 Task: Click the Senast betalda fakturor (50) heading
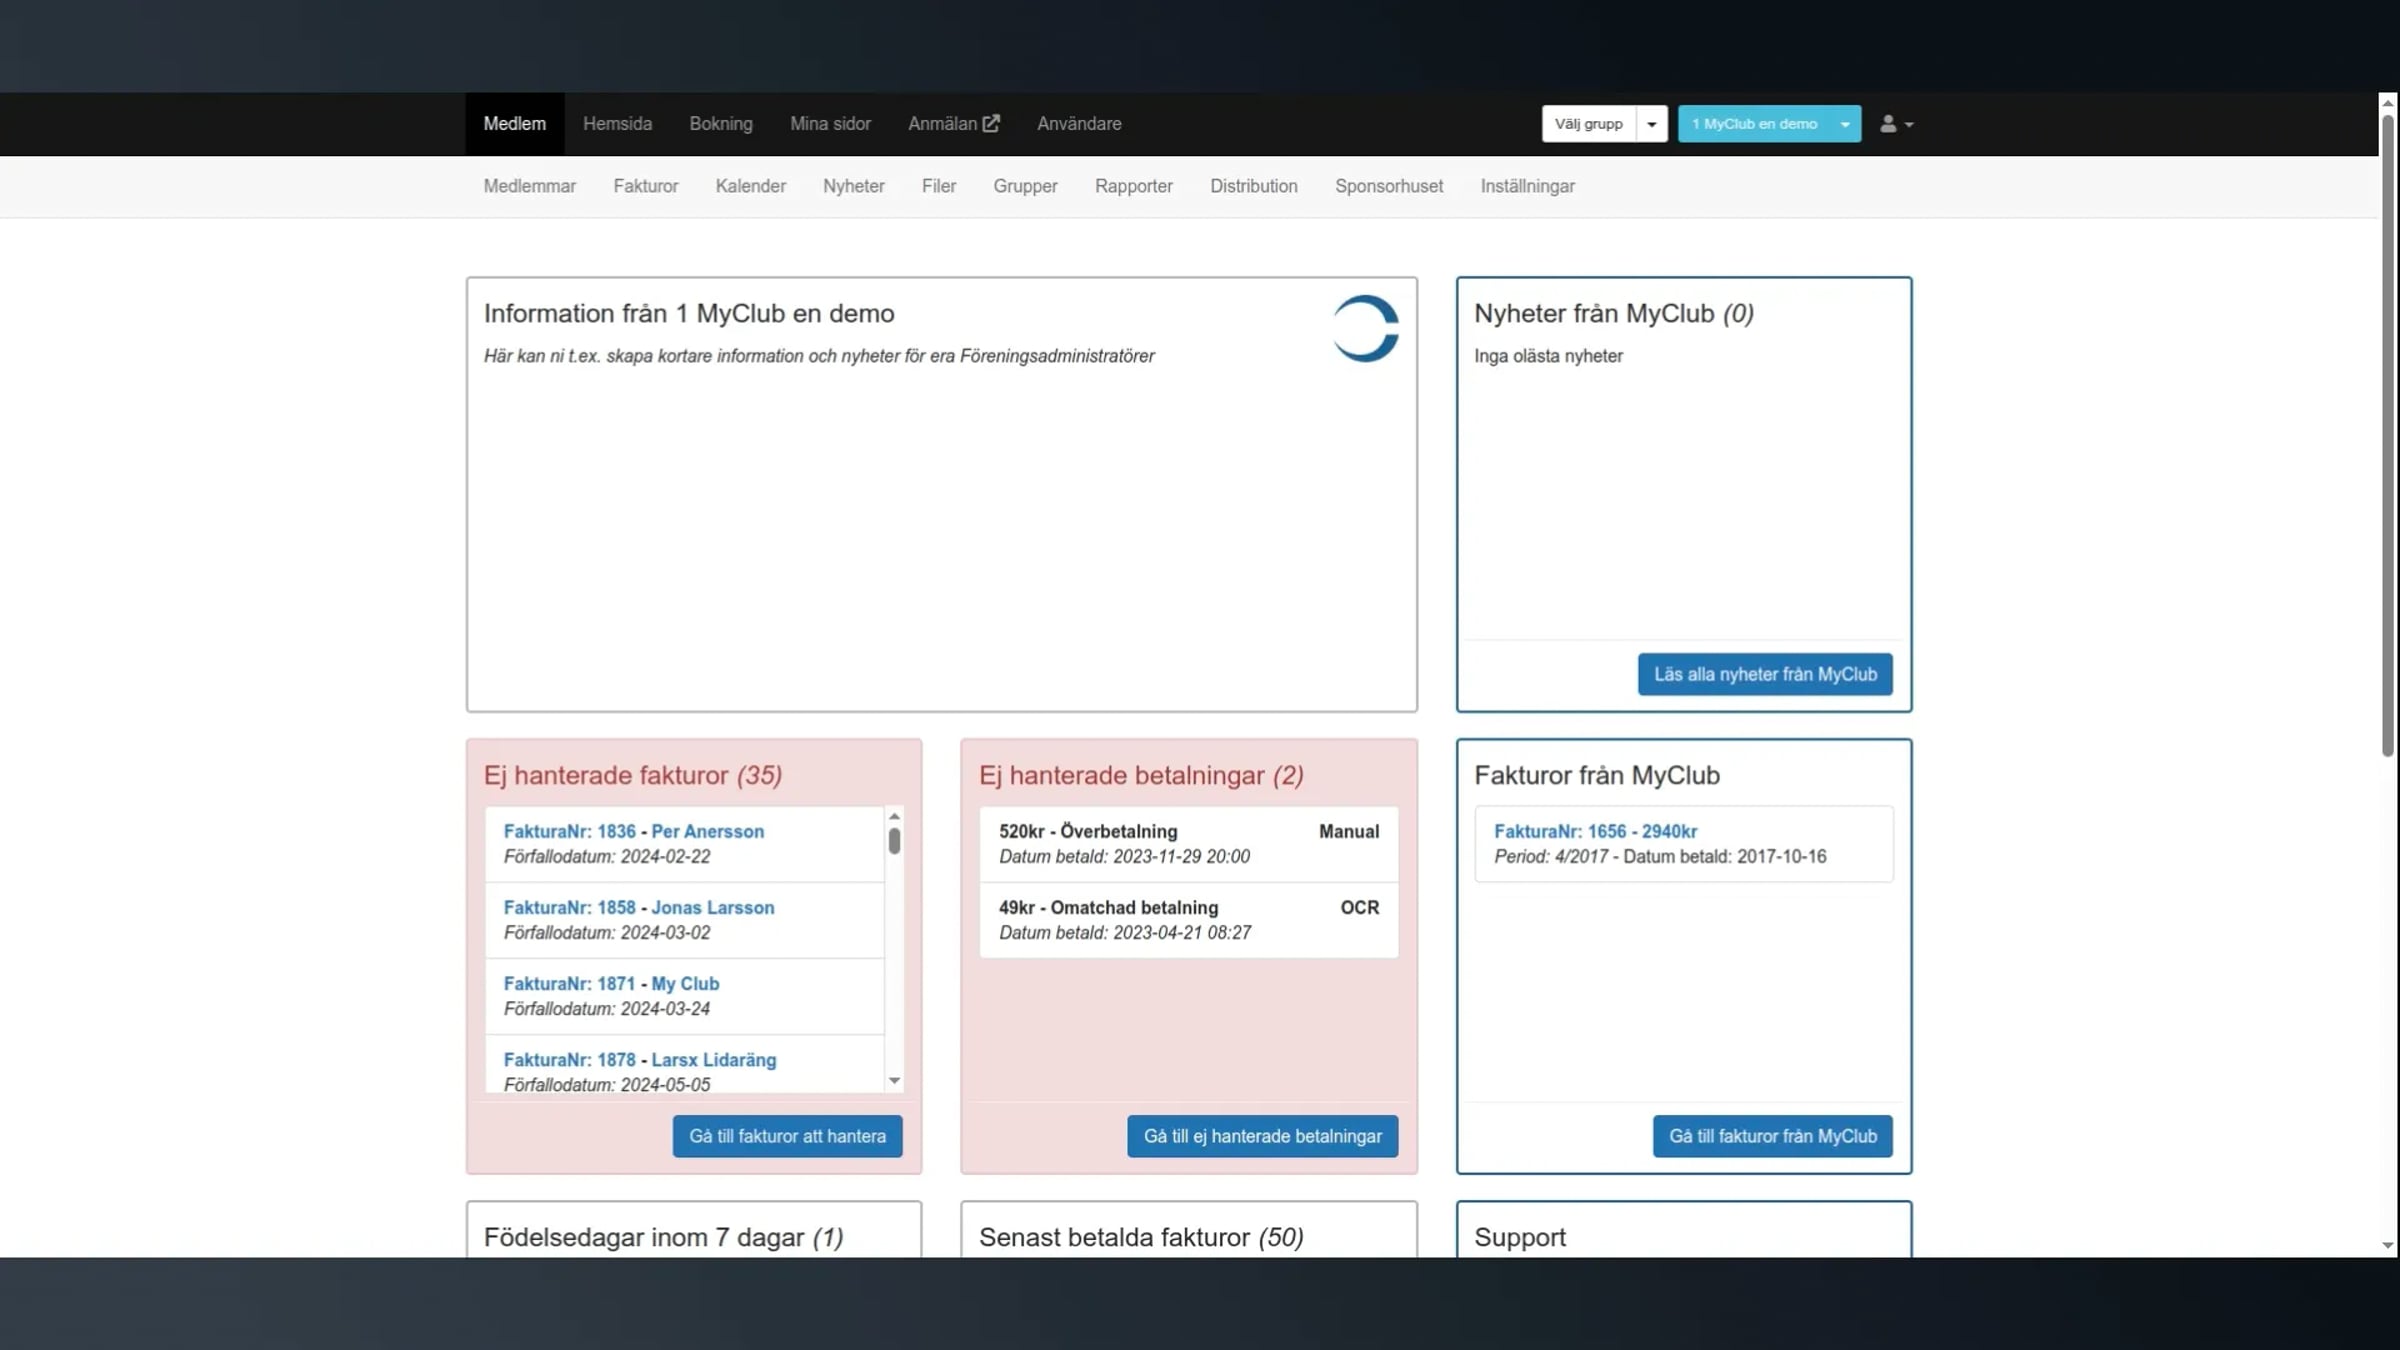pos(1141,1237)
